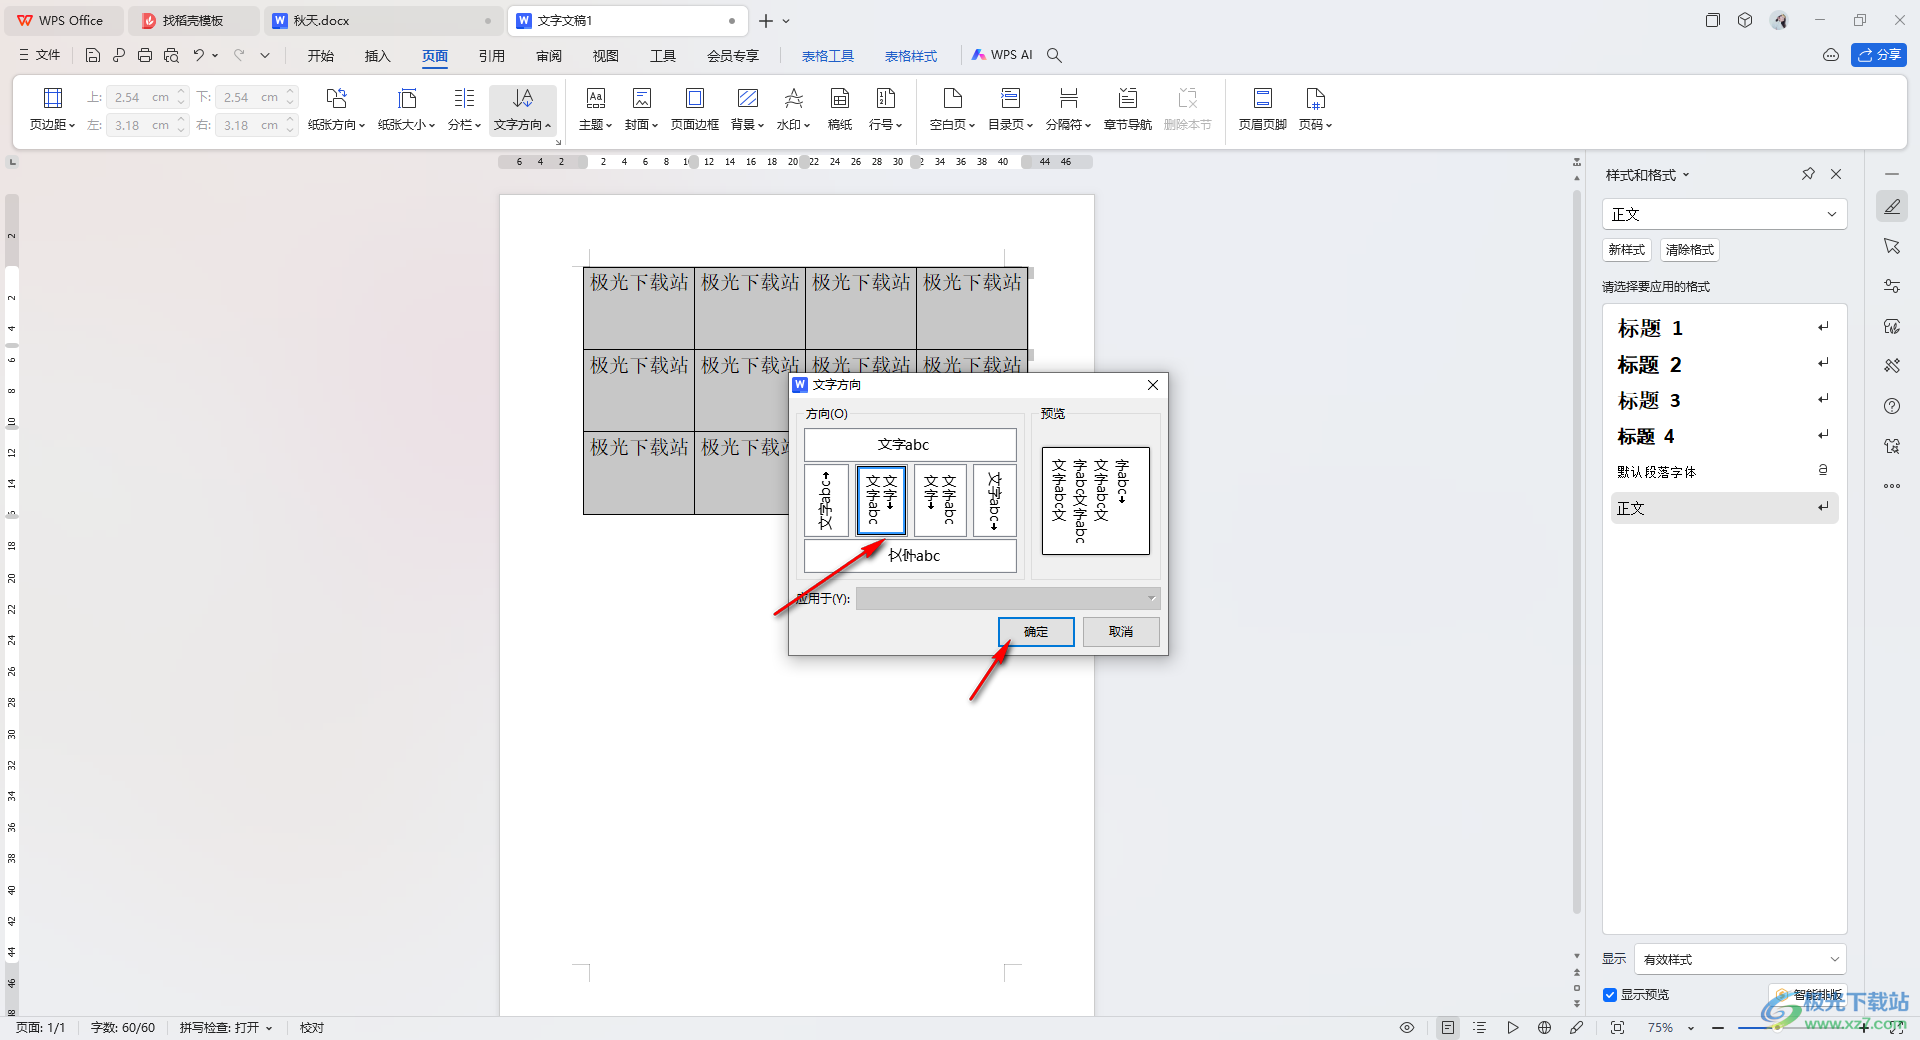This screenshot has height=1040, width=1920.
Task: Click the 分享 share button
Action: (1878, 55)
